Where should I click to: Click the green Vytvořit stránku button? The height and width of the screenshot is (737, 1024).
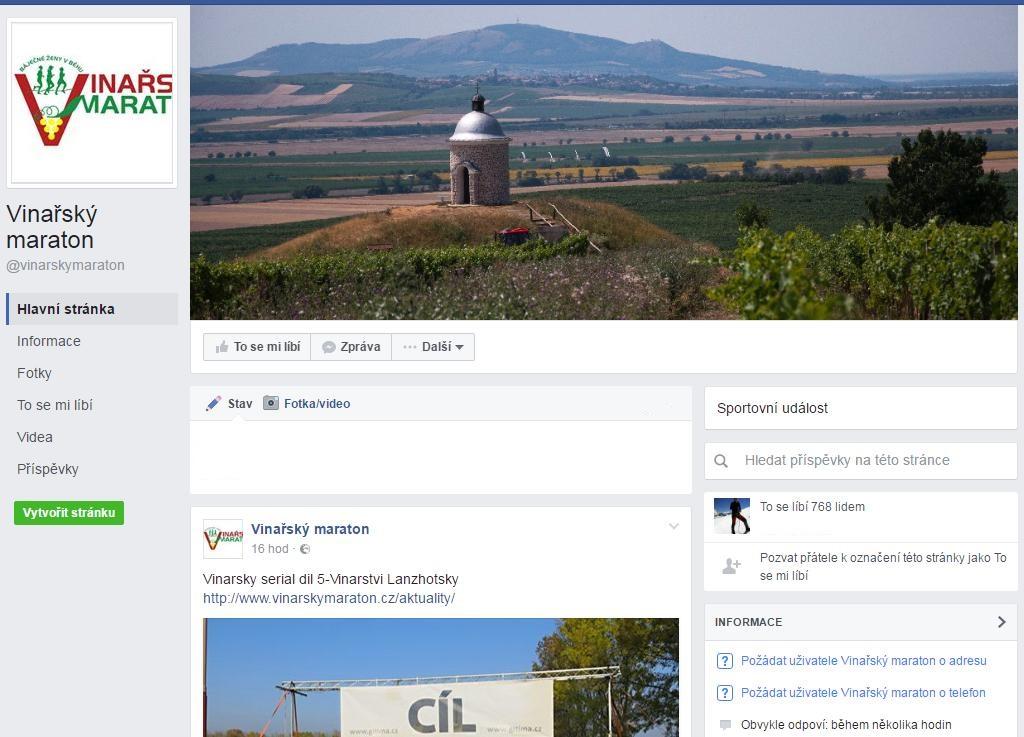coord(69,512)
